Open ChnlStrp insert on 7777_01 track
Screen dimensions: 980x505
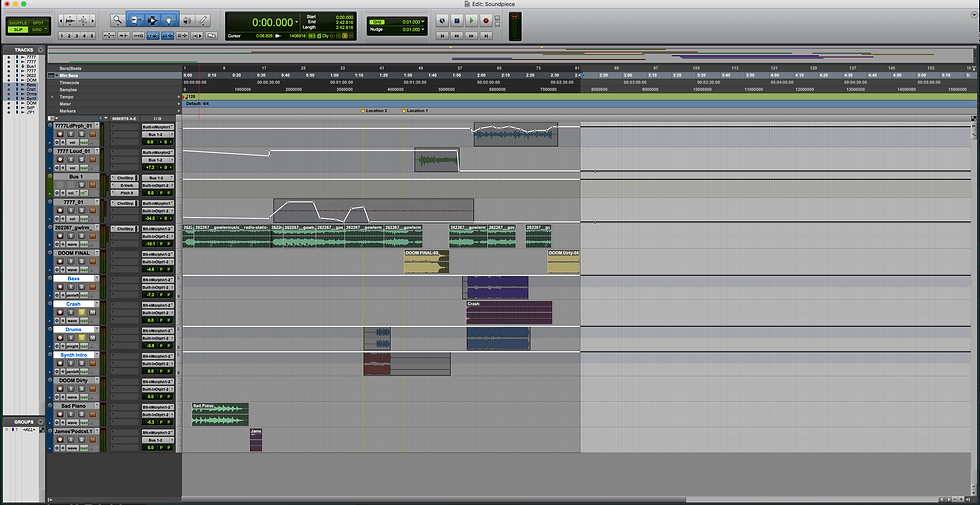[124, 203]
